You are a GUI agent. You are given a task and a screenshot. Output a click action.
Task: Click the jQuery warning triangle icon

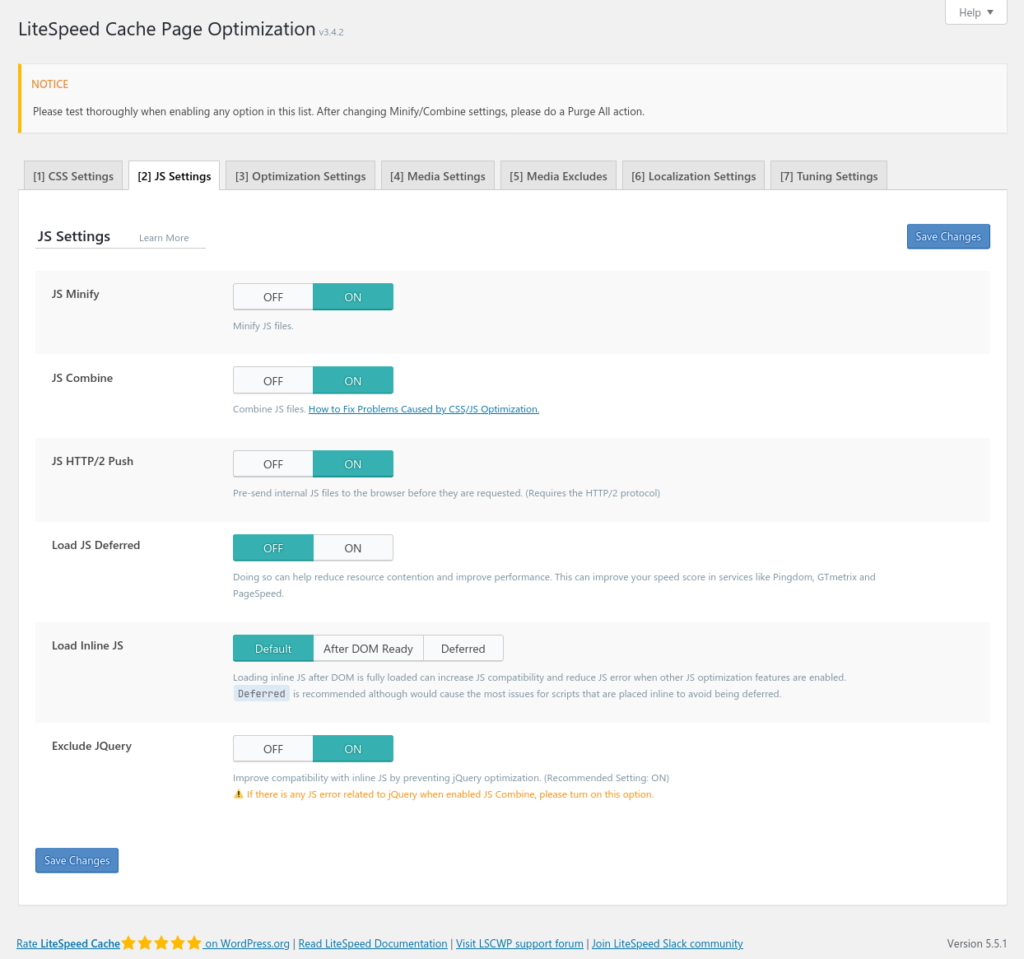click(x=238, y=794)
